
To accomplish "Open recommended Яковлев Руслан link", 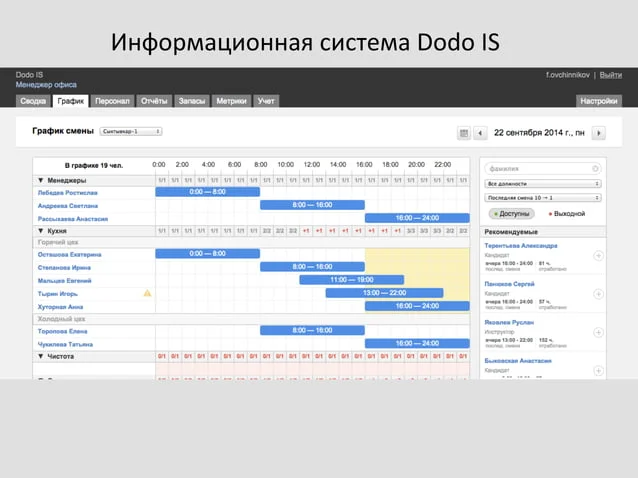I will coord(509,322).
